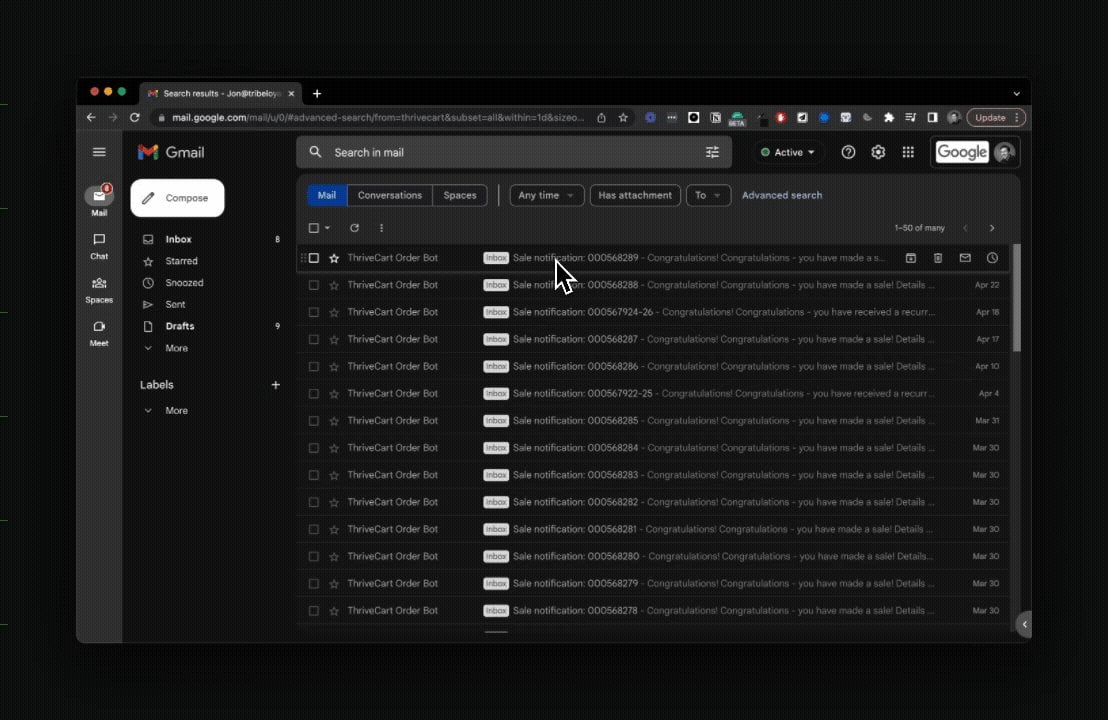Expand More below Drafts
1108x720 pixels.
tap(176, 348)
